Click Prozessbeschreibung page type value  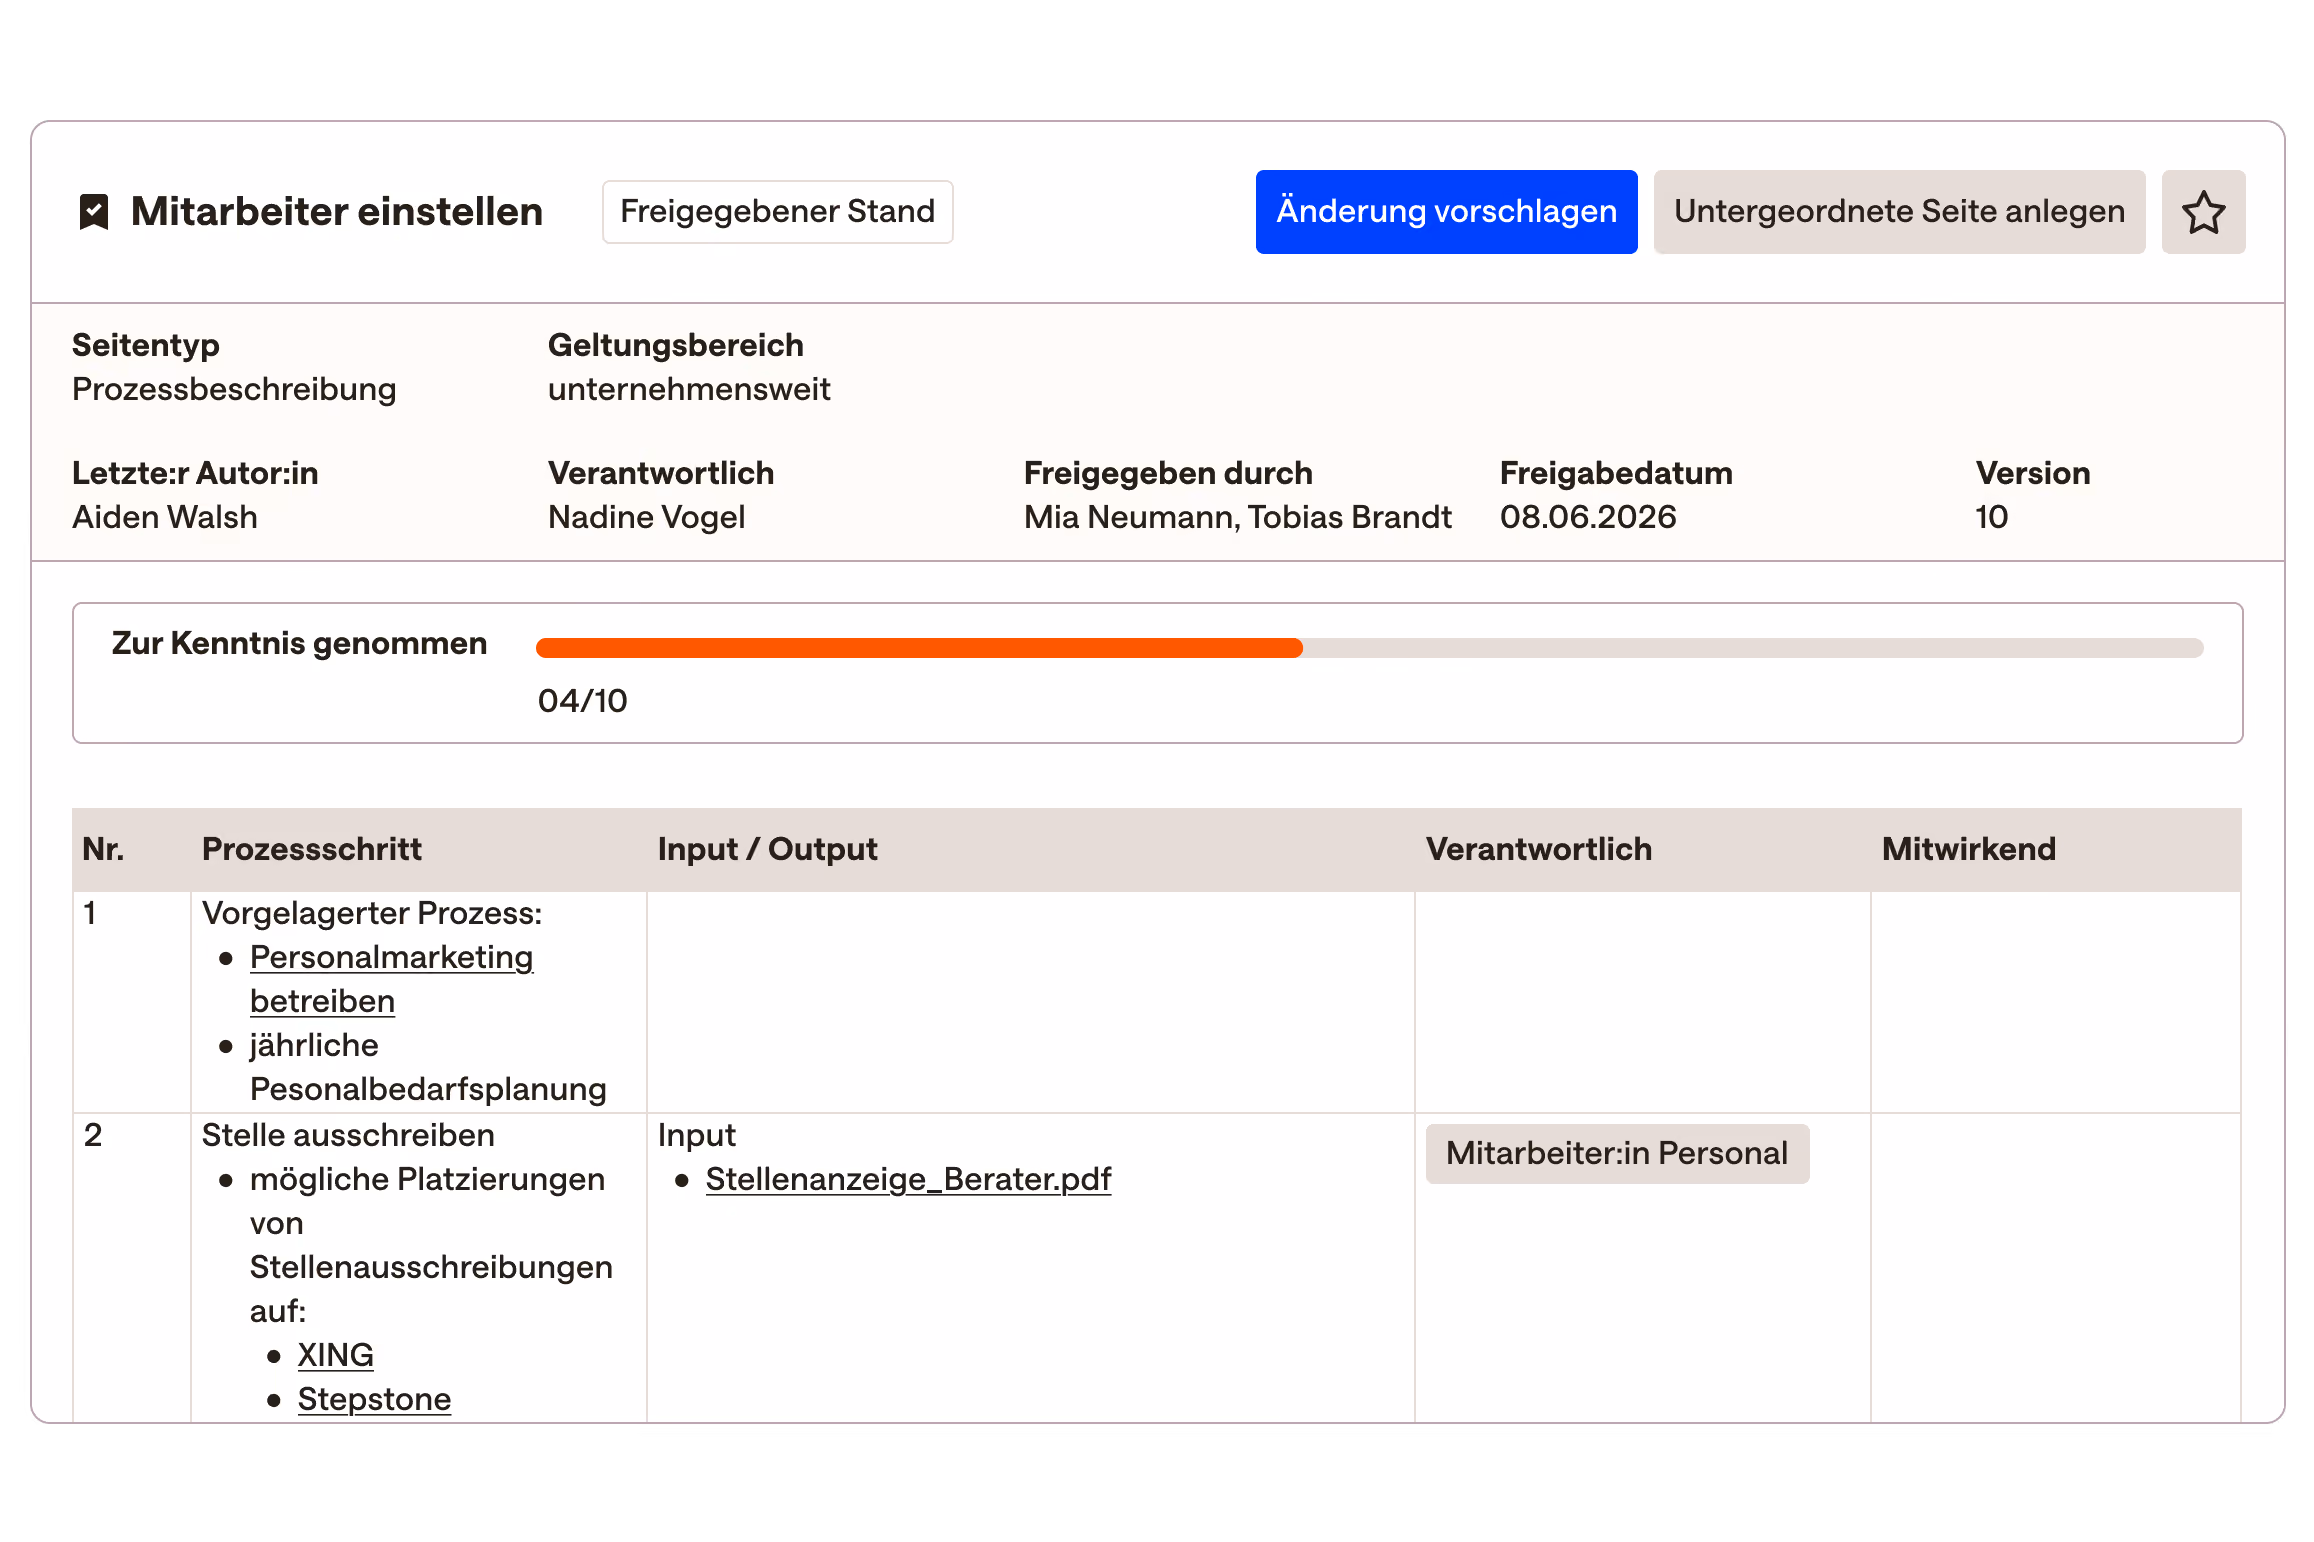click(x=234, y=389)
